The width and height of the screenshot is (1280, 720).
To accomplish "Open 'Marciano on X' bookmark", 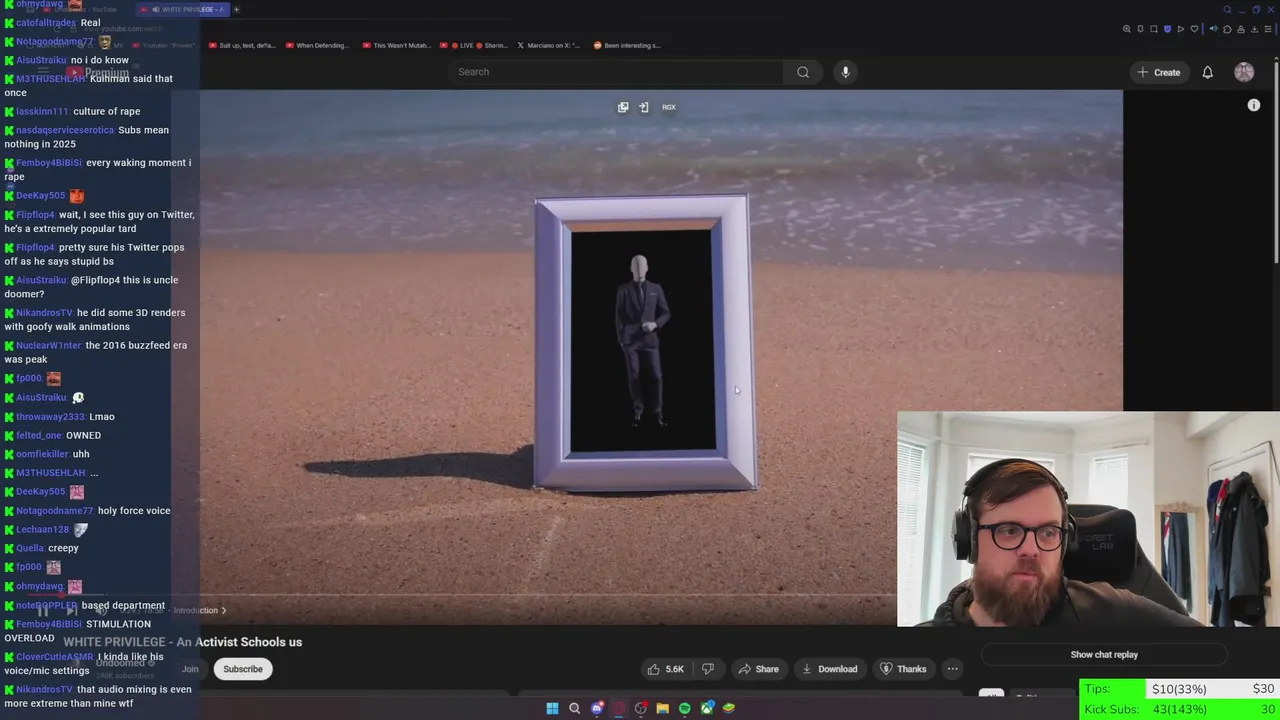I will point(548,45).
